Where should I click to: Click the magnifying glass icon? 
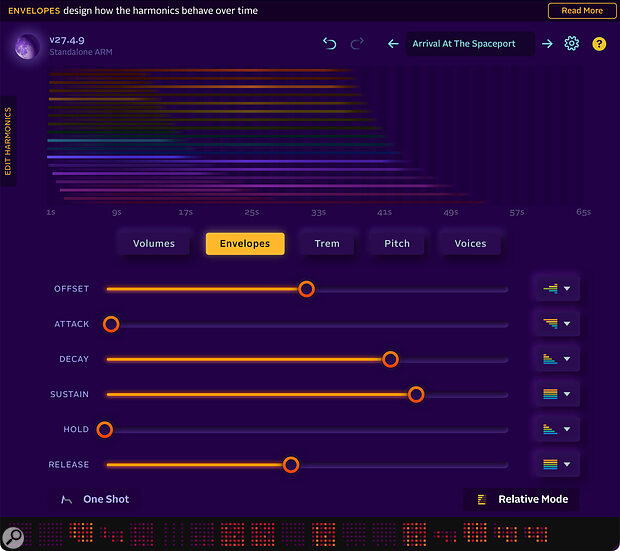point(13,537)
